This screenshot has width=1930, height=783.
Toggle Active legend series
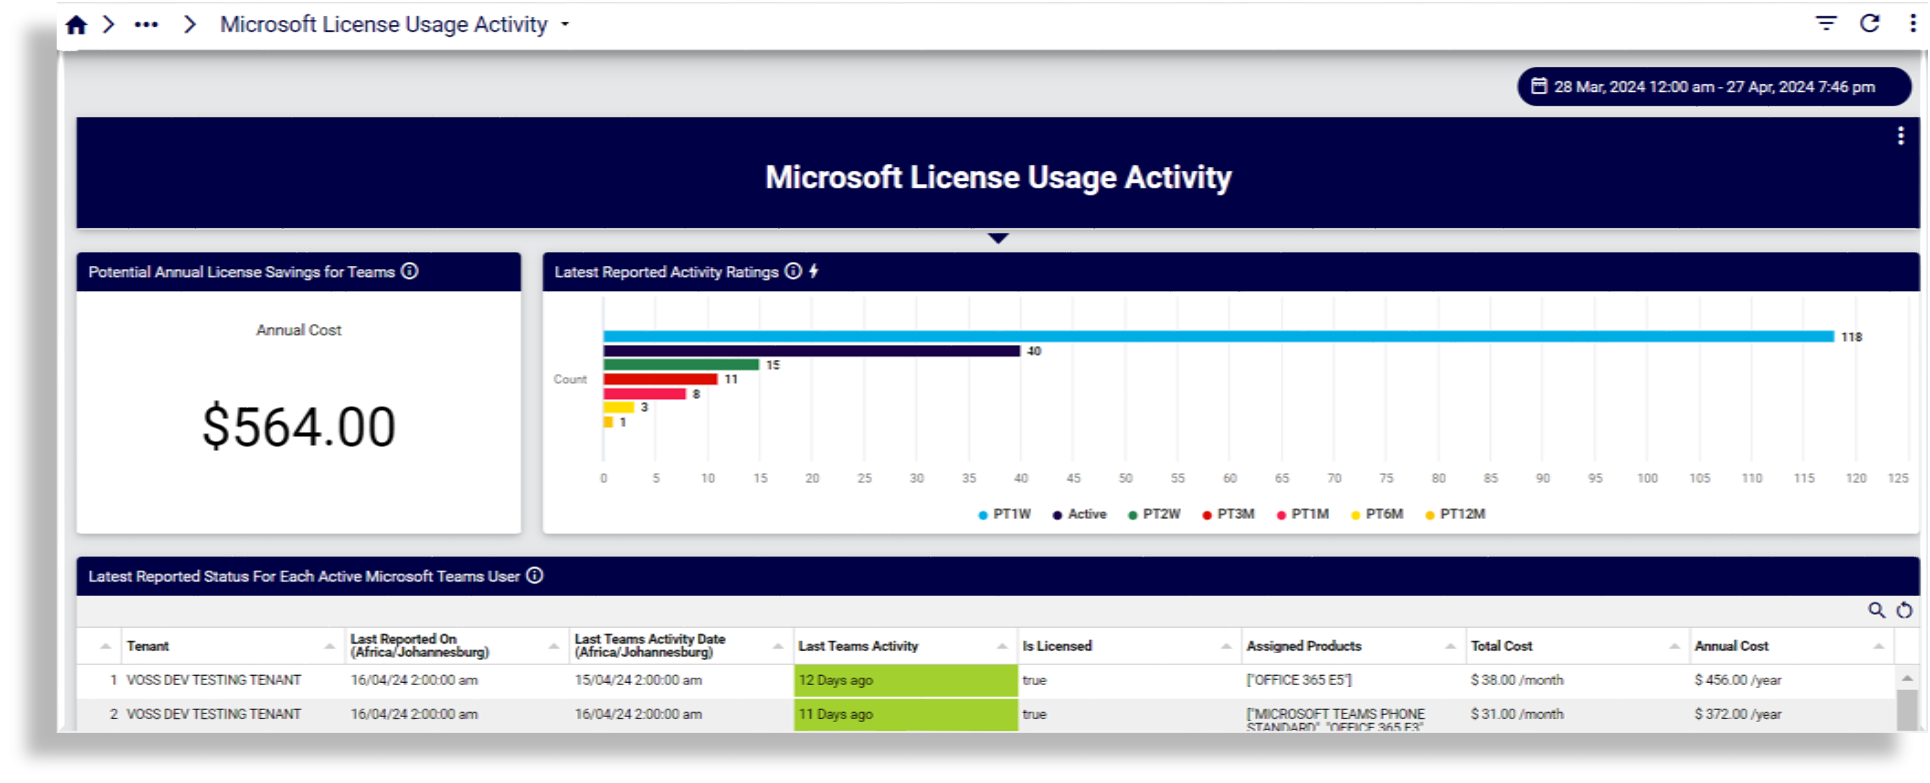(x=1079, y=514)
